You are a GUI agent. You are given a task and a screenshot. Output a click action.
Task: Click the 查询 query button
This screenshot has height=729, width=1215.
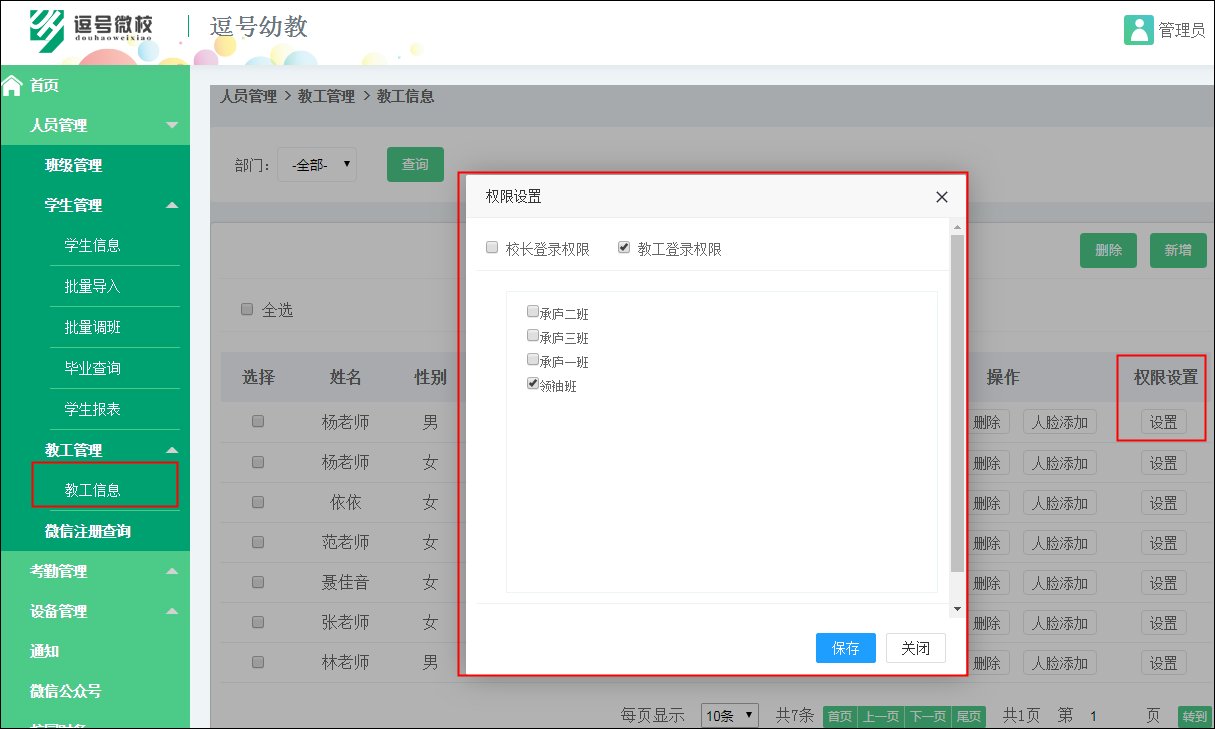coord(415,164)
